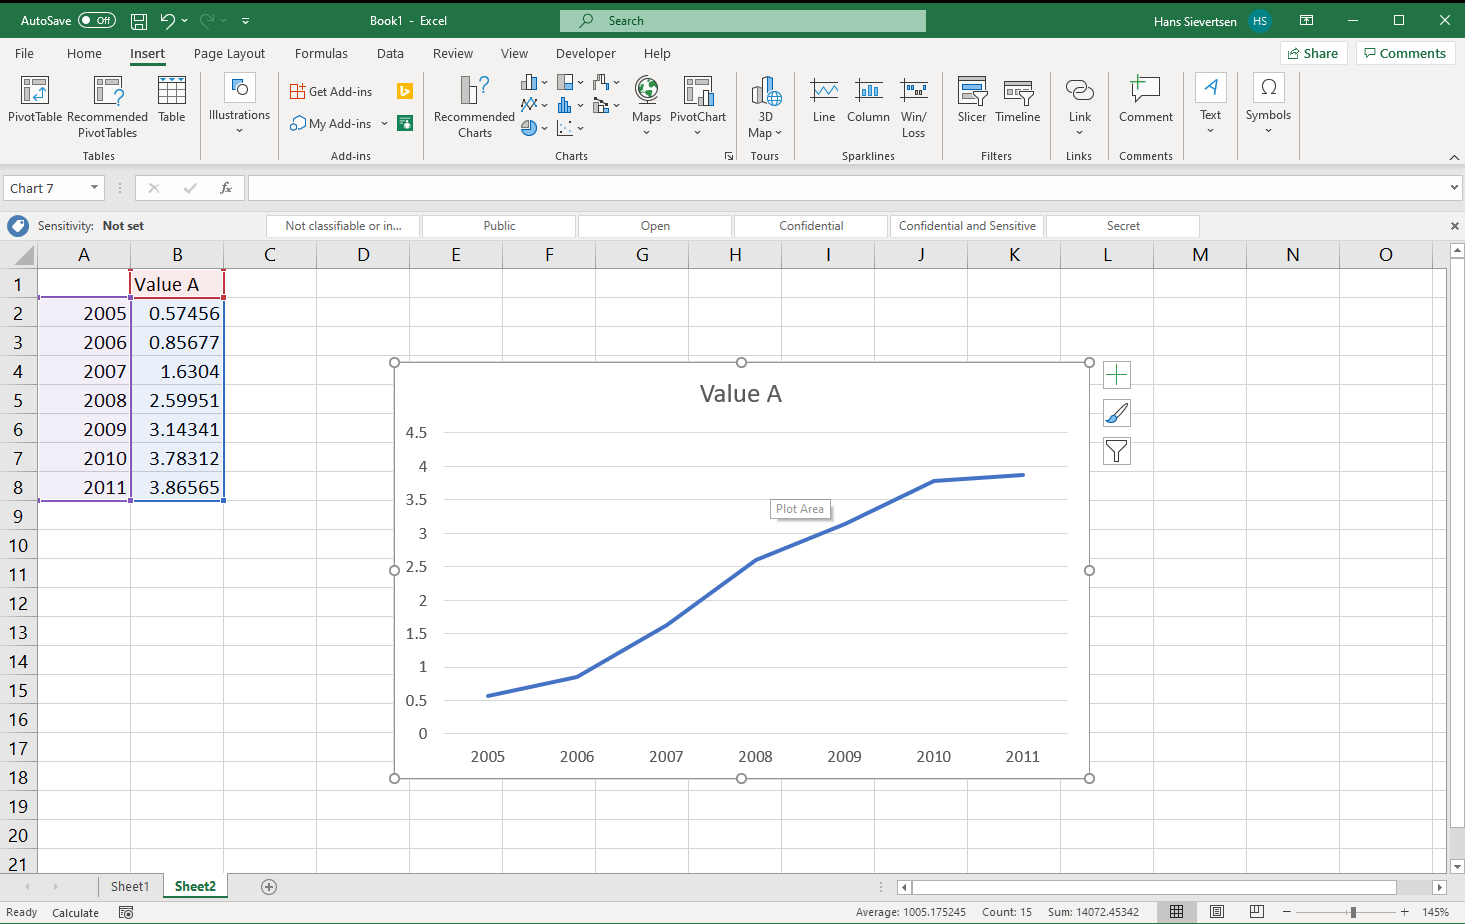
Task: Zoom out with minus button
Action: [x=1287, y=912]
